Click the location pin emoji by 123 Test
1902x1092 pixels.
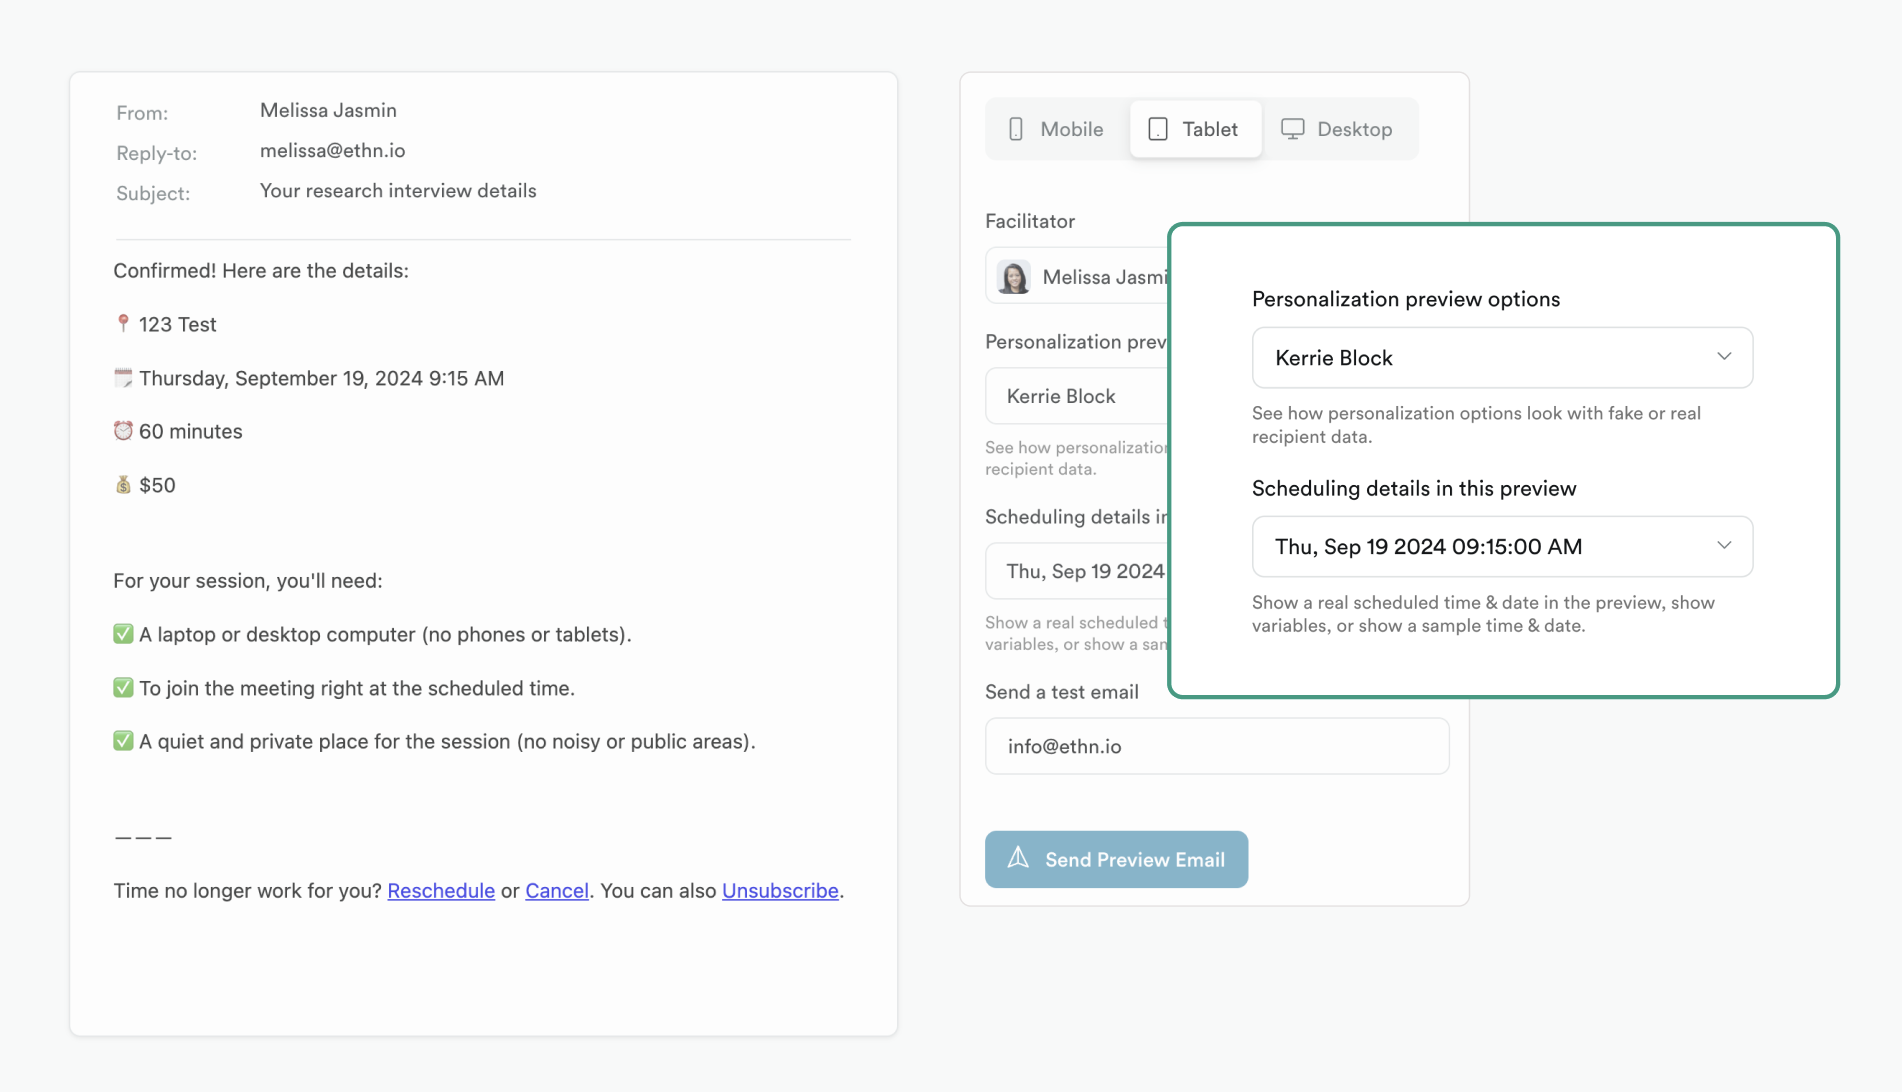coord(123,324)
